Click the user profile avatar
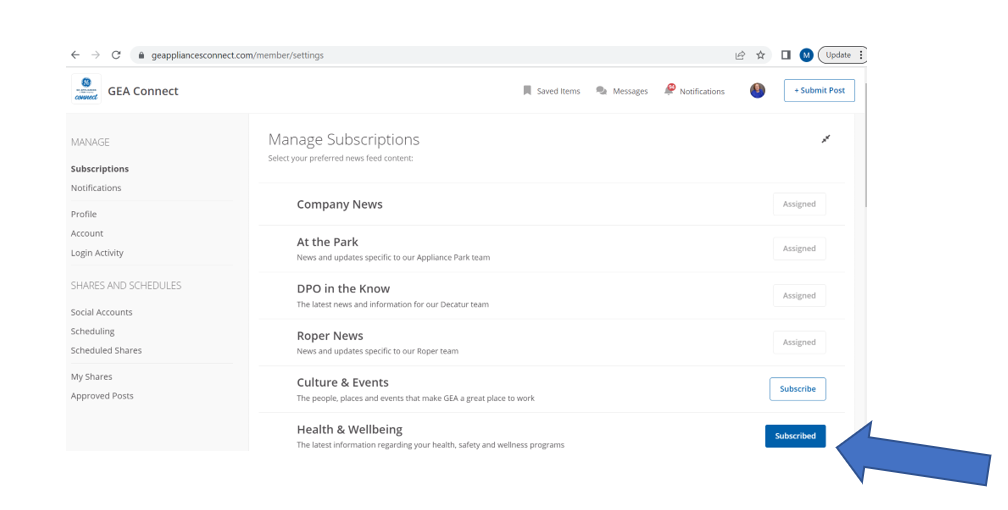Image resolution: width=1008 pixels, height=510 pixels. 757,91
